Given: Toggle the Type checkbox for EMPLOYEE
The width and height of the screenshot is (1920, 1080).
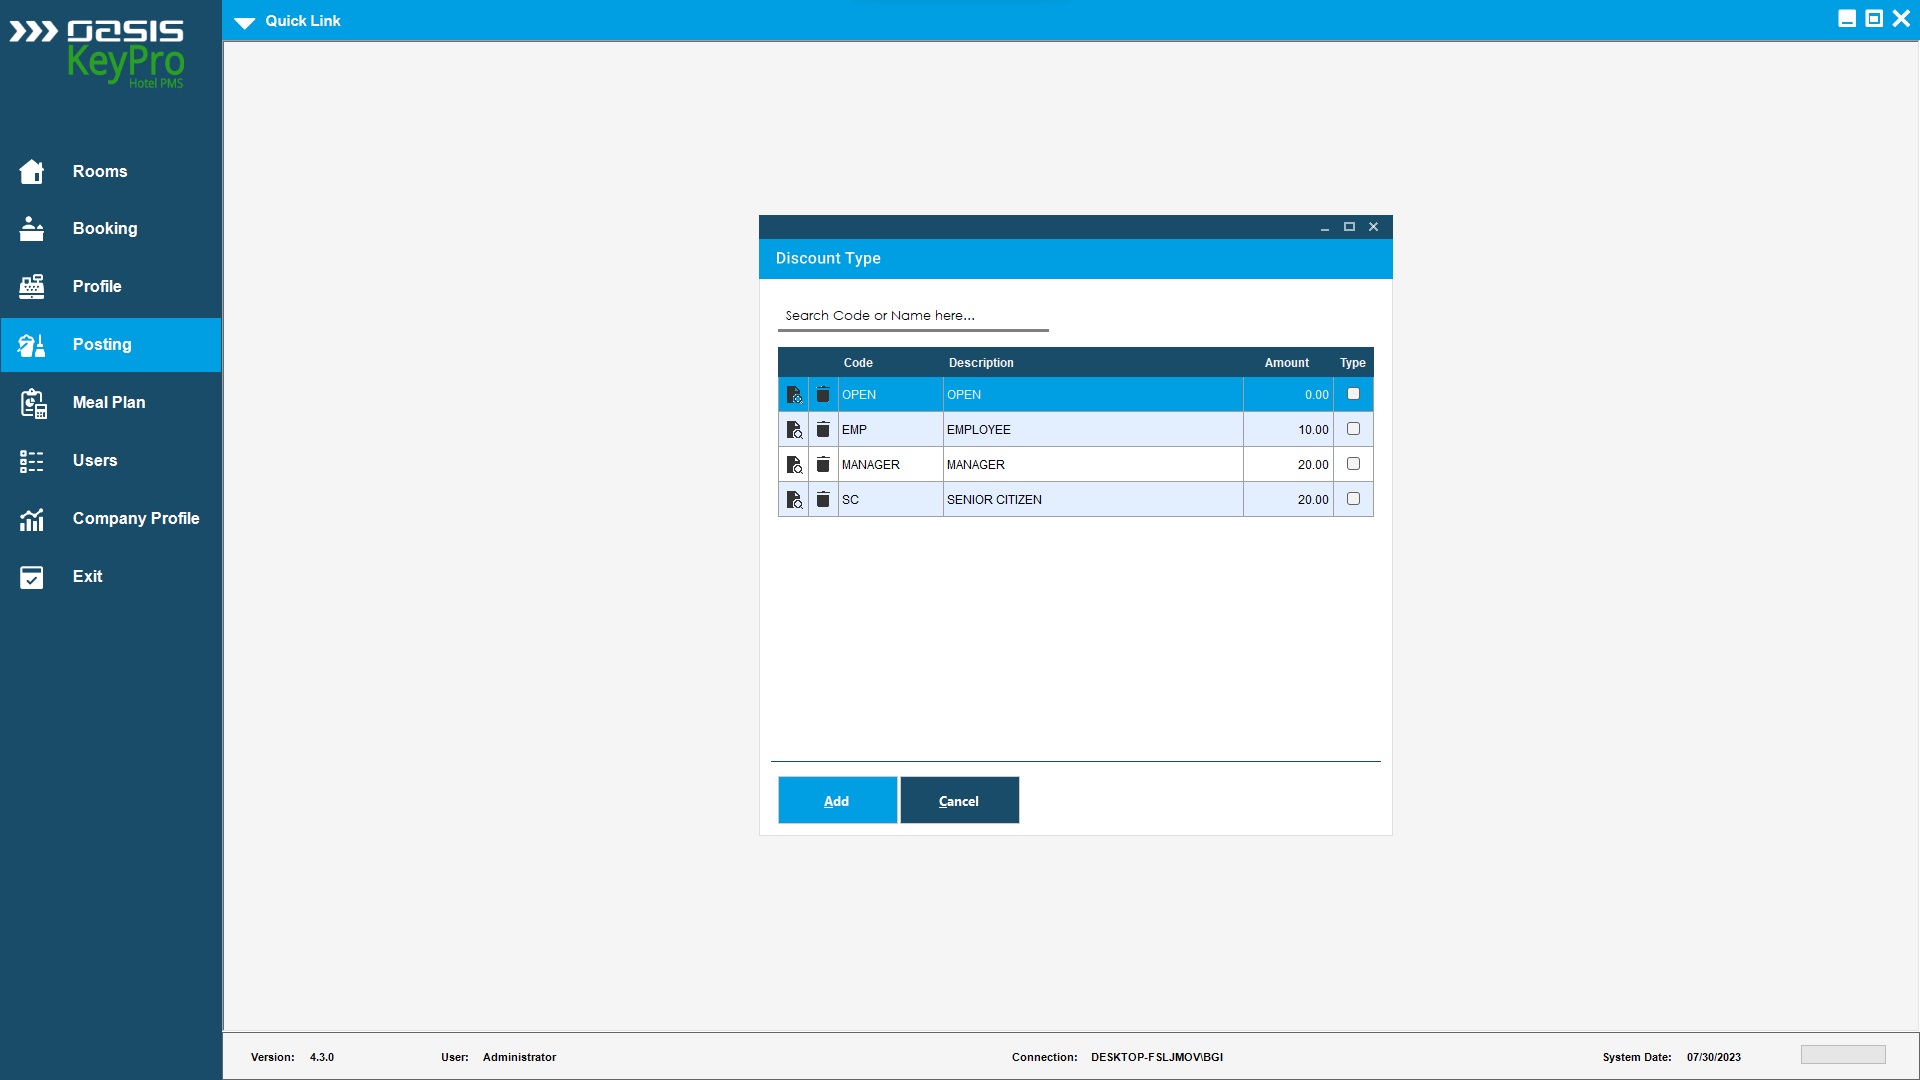Looking at the screenshot, I should coord(1353,429).
